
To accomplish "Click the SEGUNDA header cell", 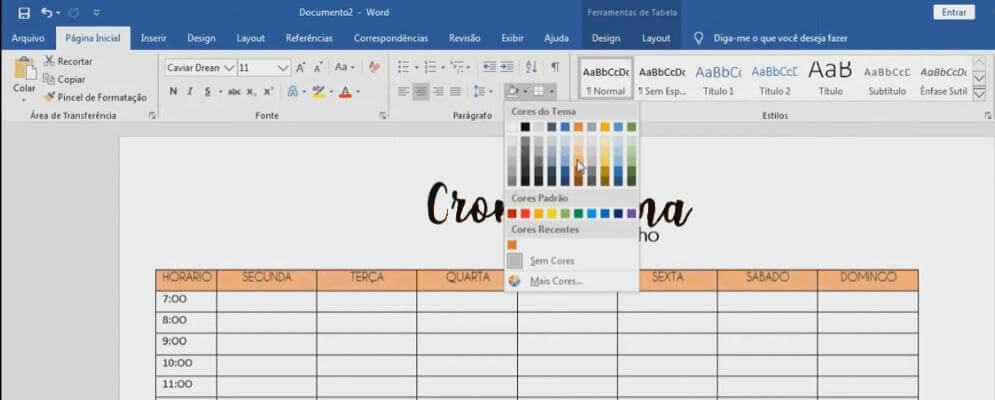I will (x=267, y=280).
